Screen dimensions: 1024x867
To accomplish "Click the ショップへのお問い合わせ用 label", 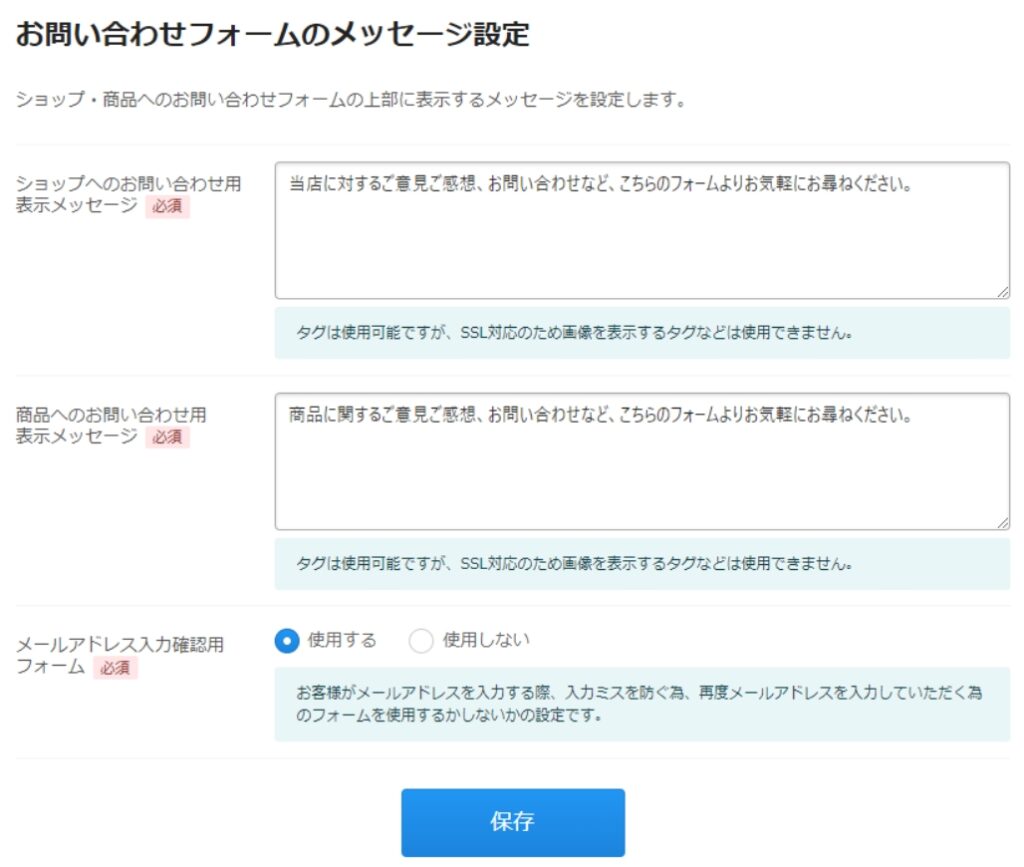I will pyautogui.click(x=129, y=184).
